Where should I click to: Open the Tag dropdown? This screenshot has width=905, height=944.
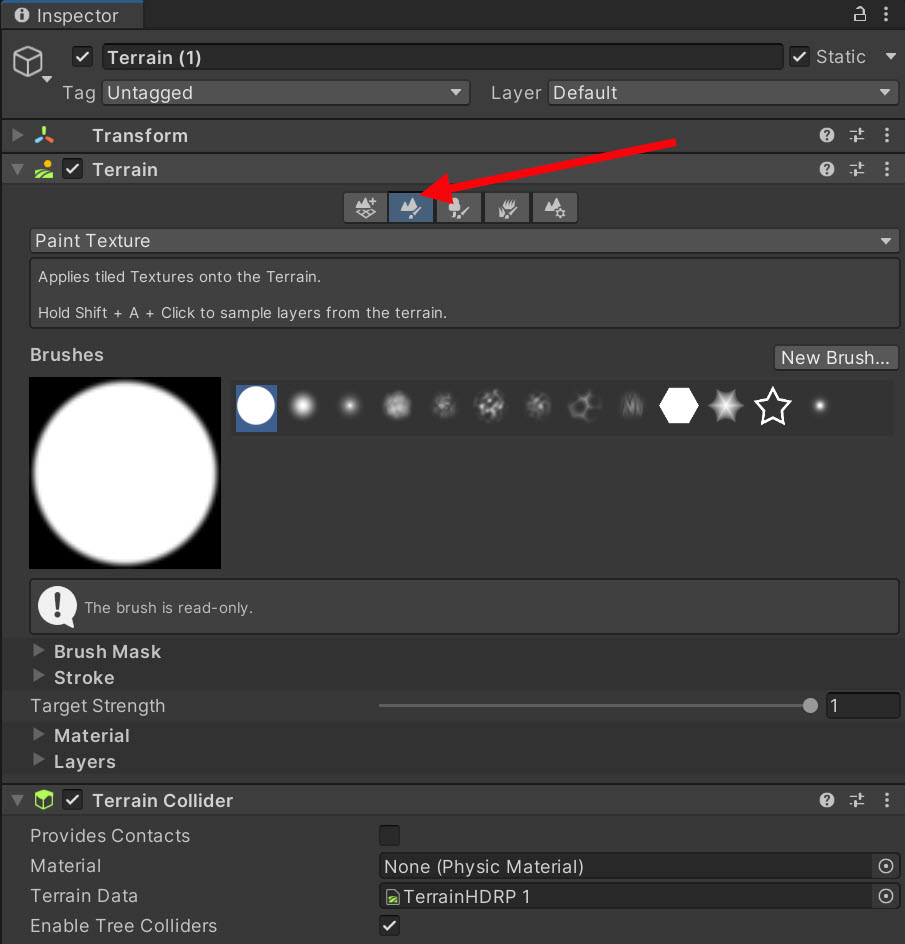point(285,93)
